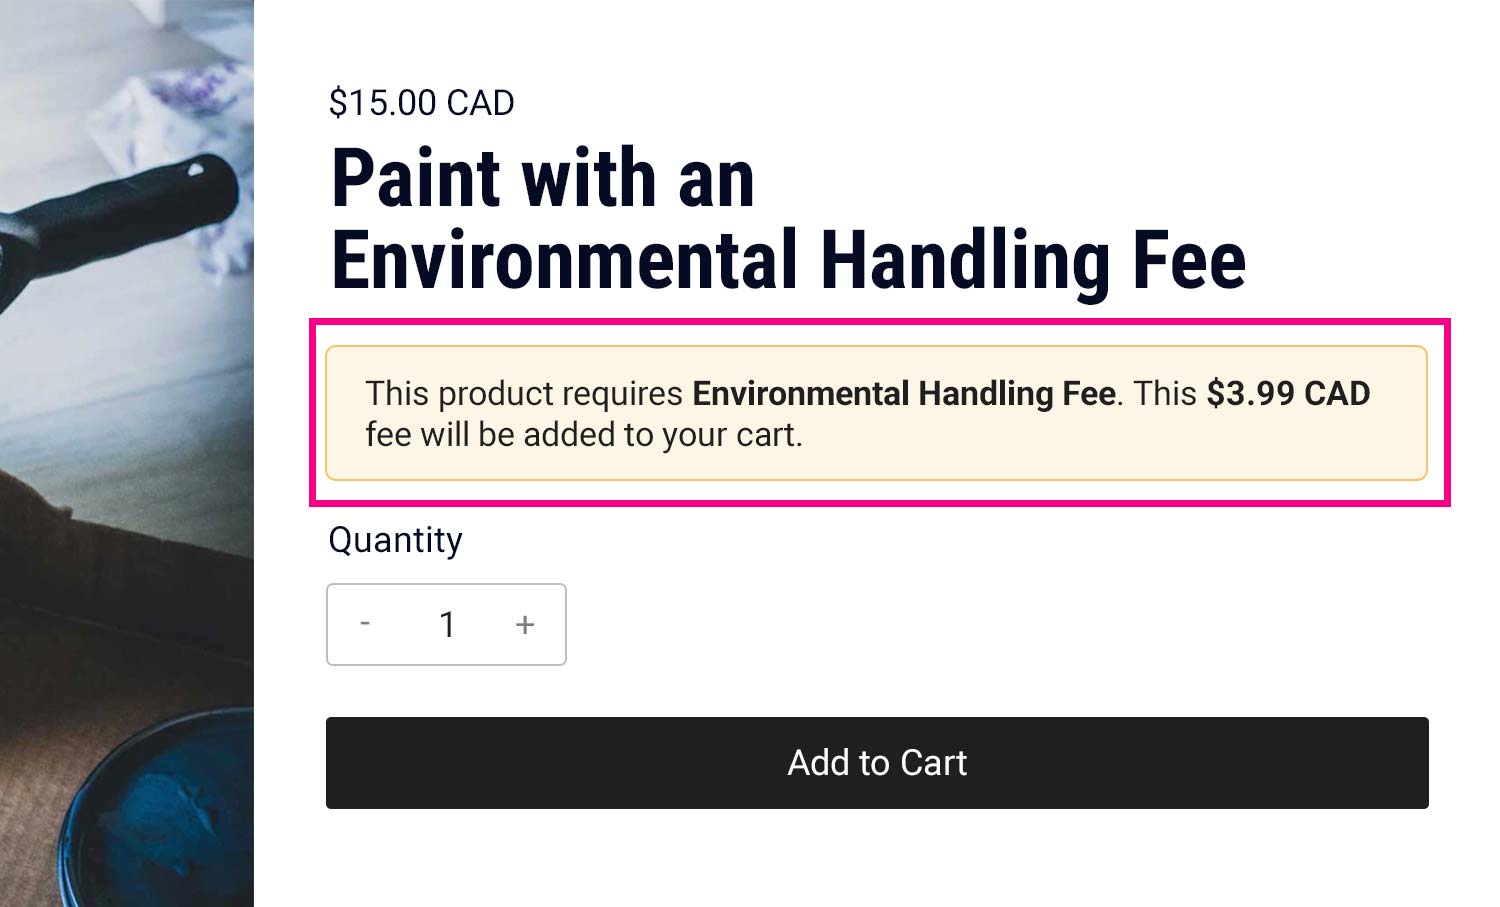Click the Quantity label
The image size is (1500, 907).
click(x=395, y=539)
